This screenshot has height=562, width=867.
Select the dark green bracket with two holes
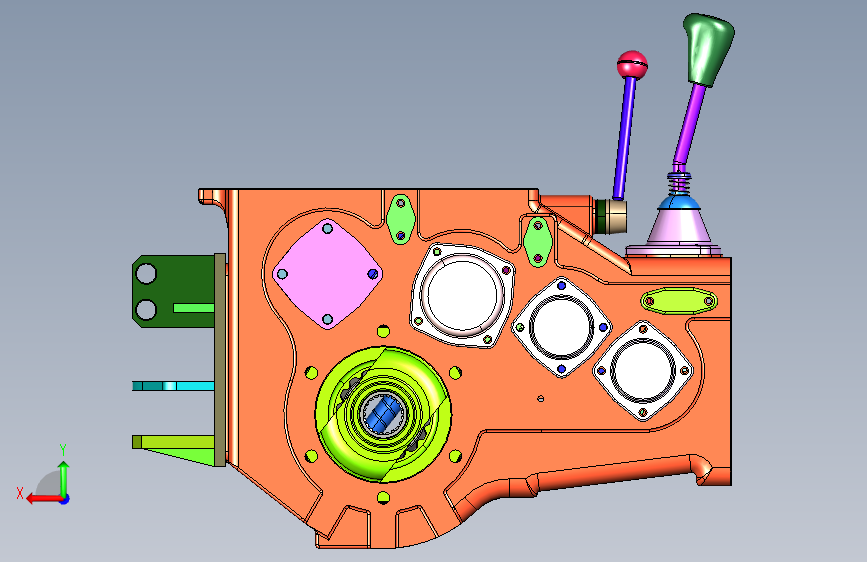click(x=173, y=291)
